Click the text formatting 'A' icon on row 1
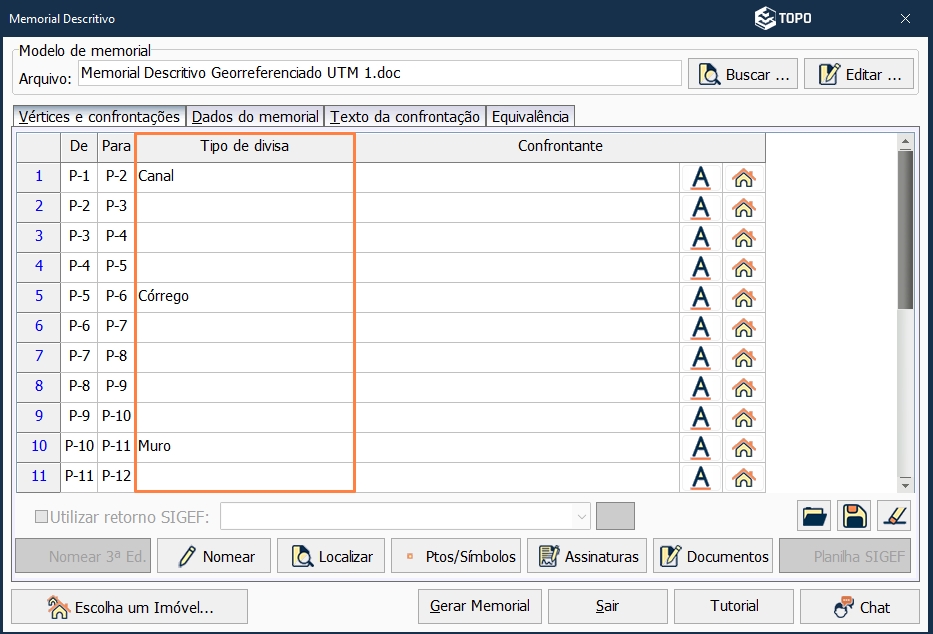 700,176
